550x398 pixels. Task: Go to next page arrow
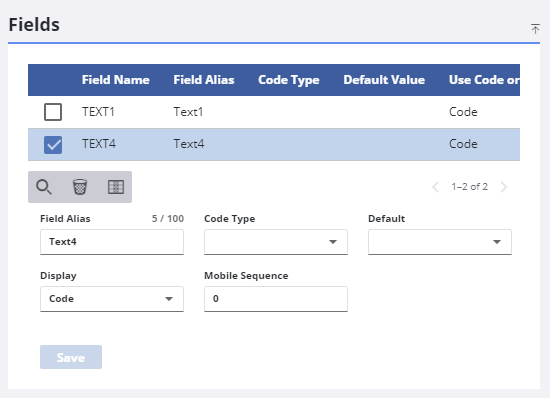coord(504,187)
